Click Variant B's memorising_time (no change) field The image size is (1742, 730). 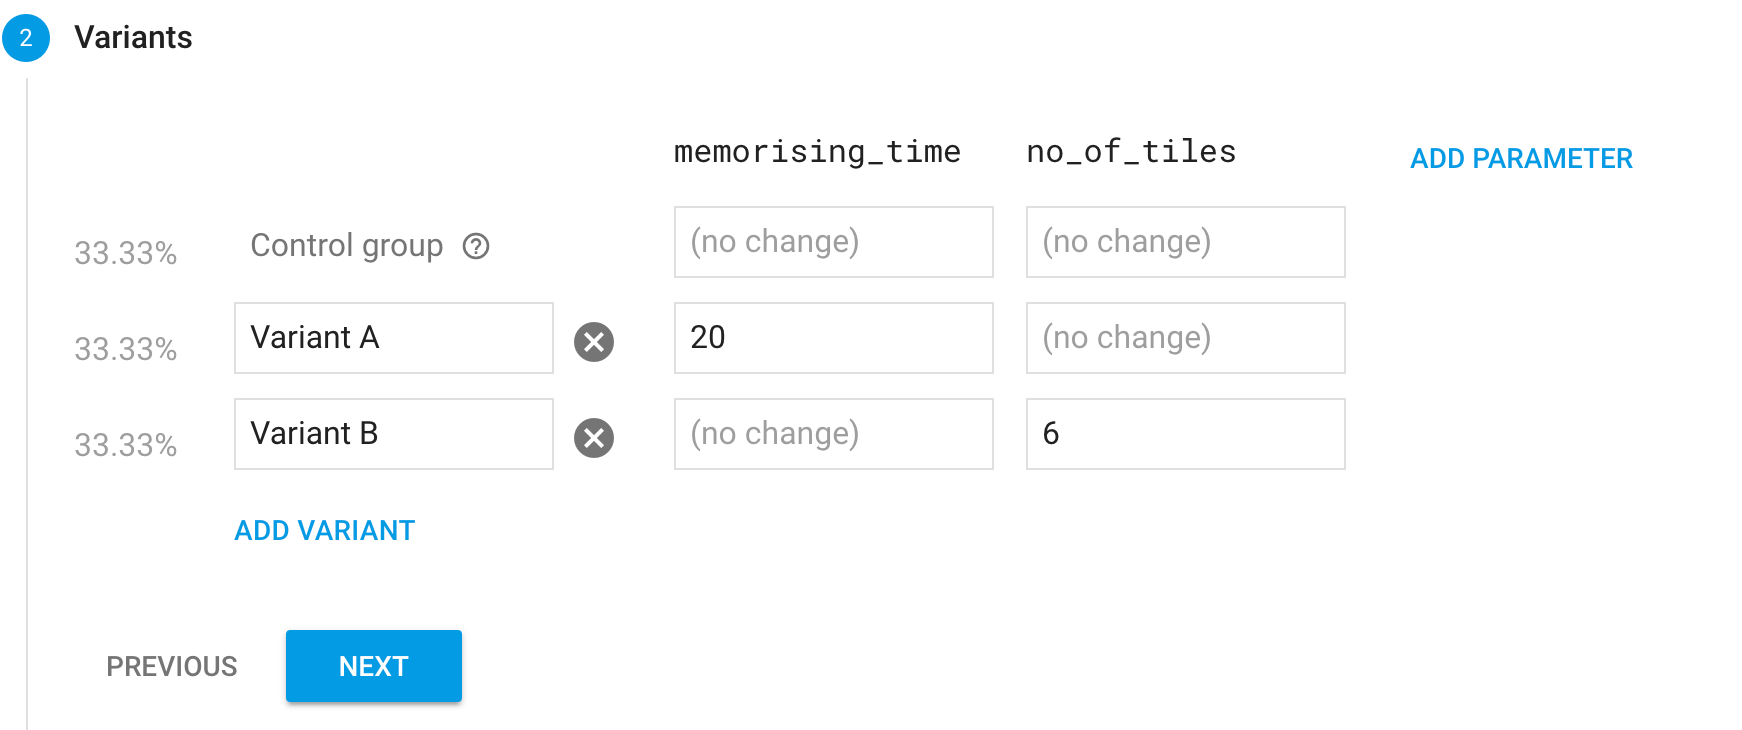point(833,434)
